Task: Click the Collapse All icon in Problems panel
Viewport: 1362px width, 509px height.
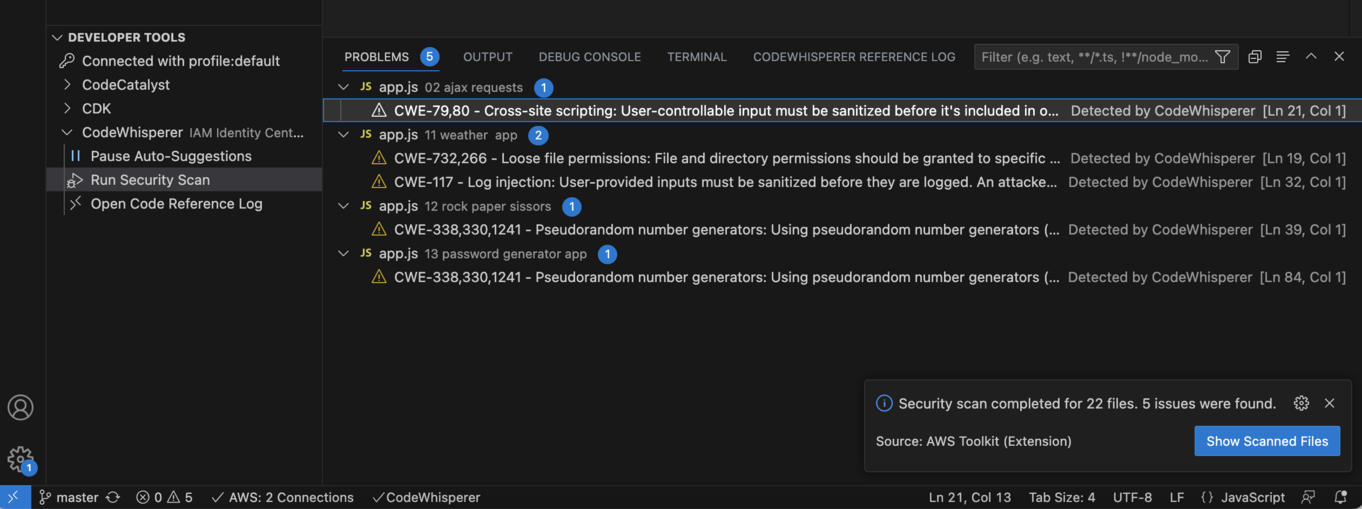Action: [x=1255, y=57]
